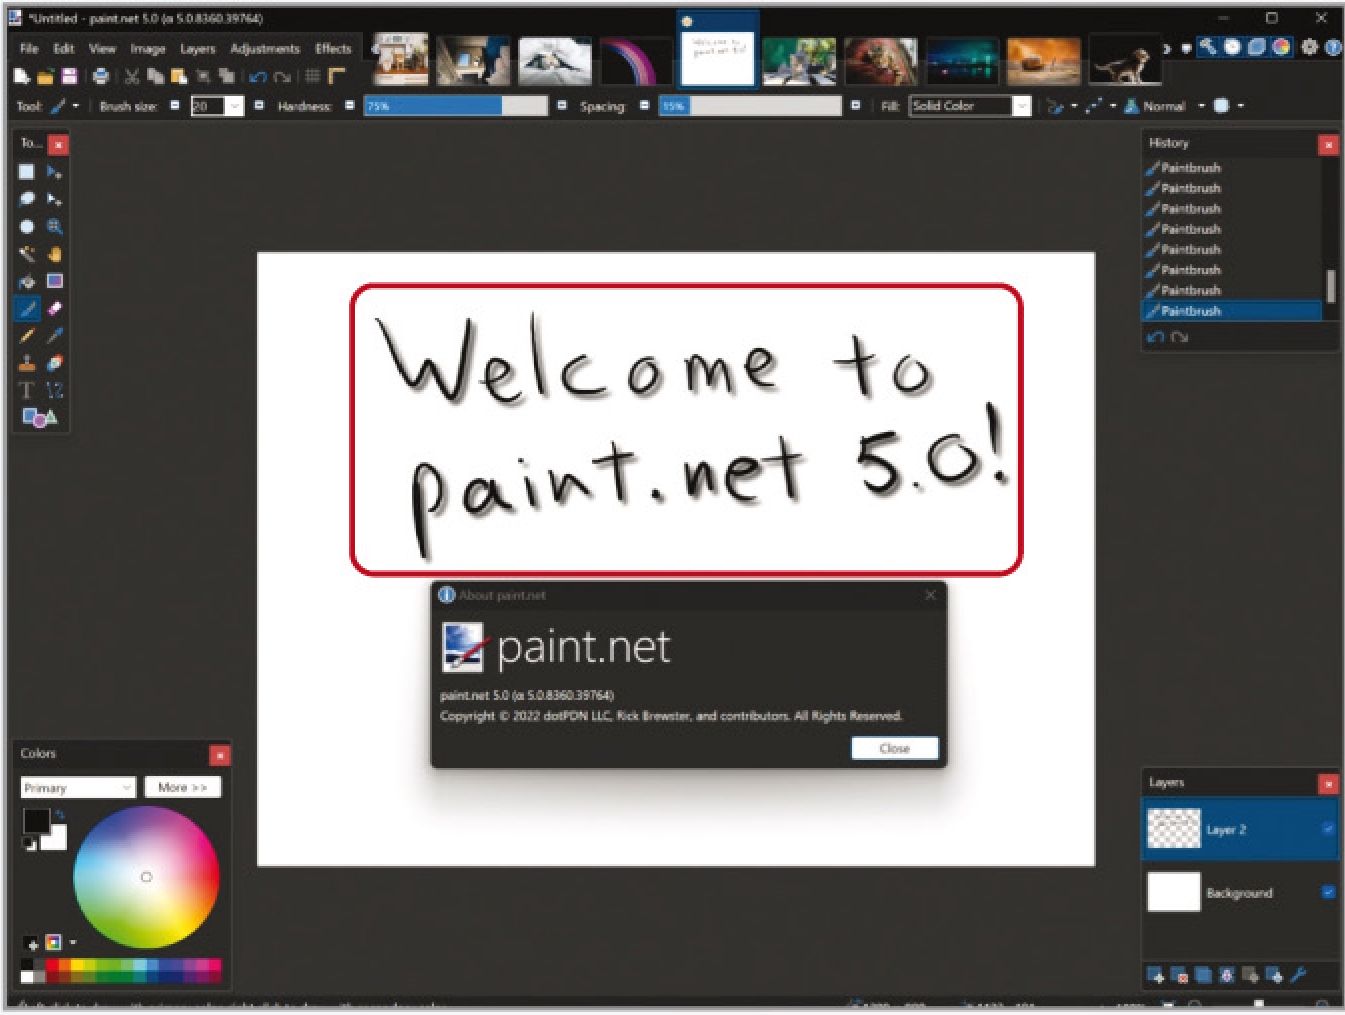Image resolution: width=1345 pixels, height=1015 pixels.
Task: Click the Paste clipboard icon
Action: 179,76
